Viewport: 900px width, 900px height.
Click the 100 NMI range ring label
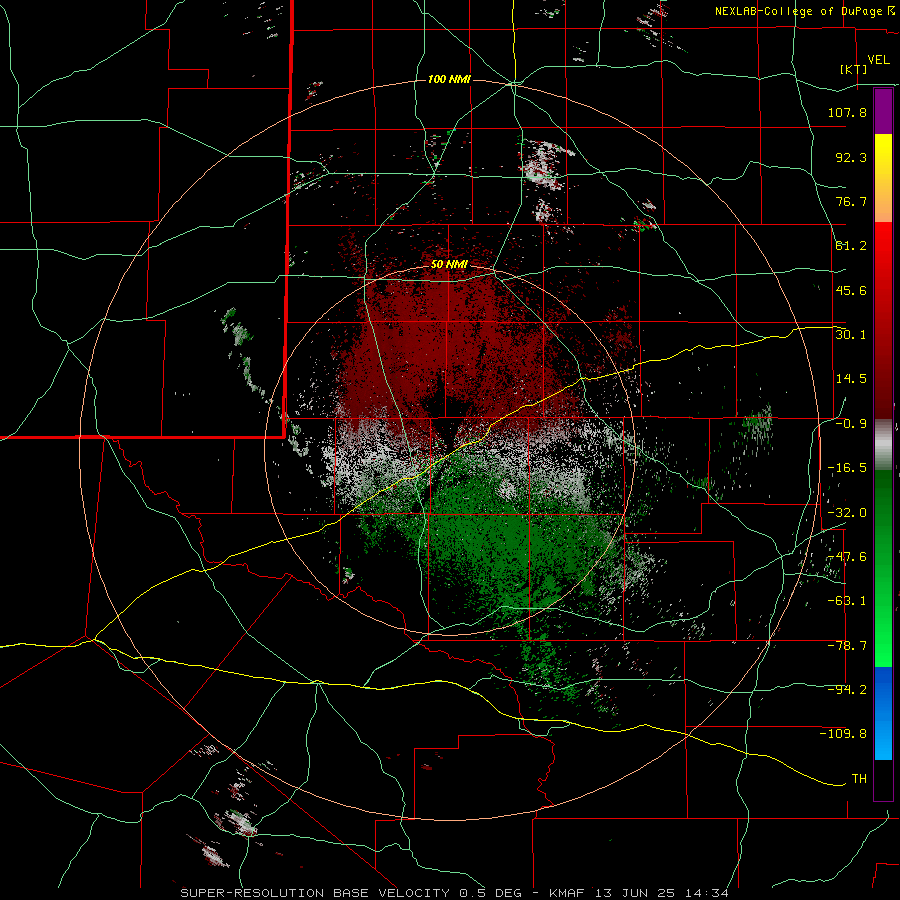(449, 79)
